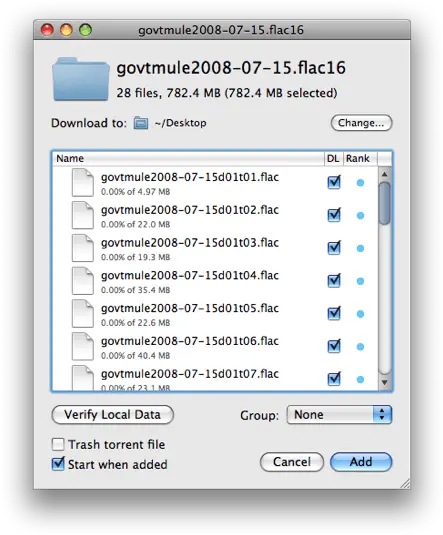Click the rank dot for d01t04.flac
Viewport: 443px width, 535px height.
pyautogui.click(x=360, y=281)
